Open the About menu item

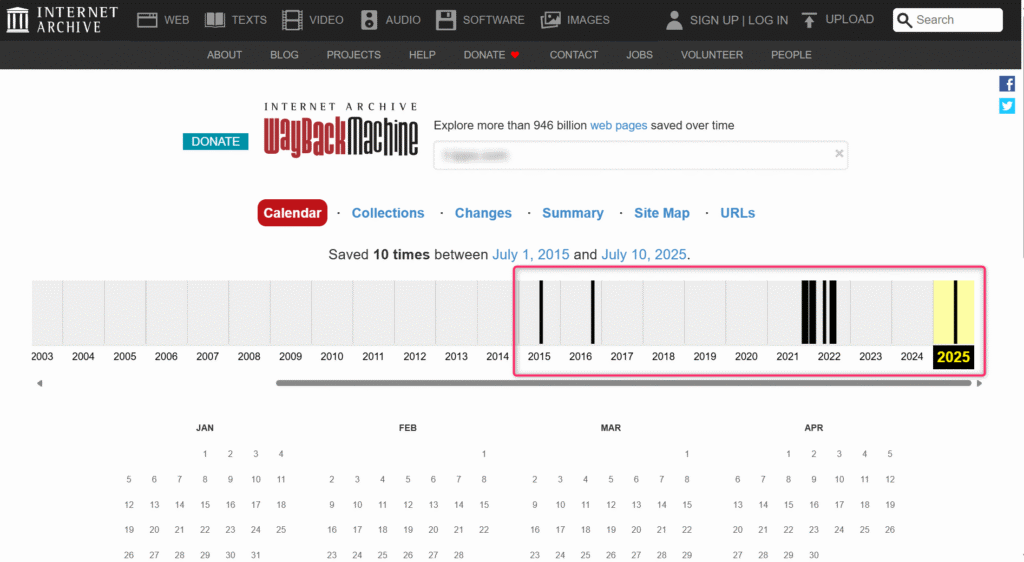click(x=225, y=55)
